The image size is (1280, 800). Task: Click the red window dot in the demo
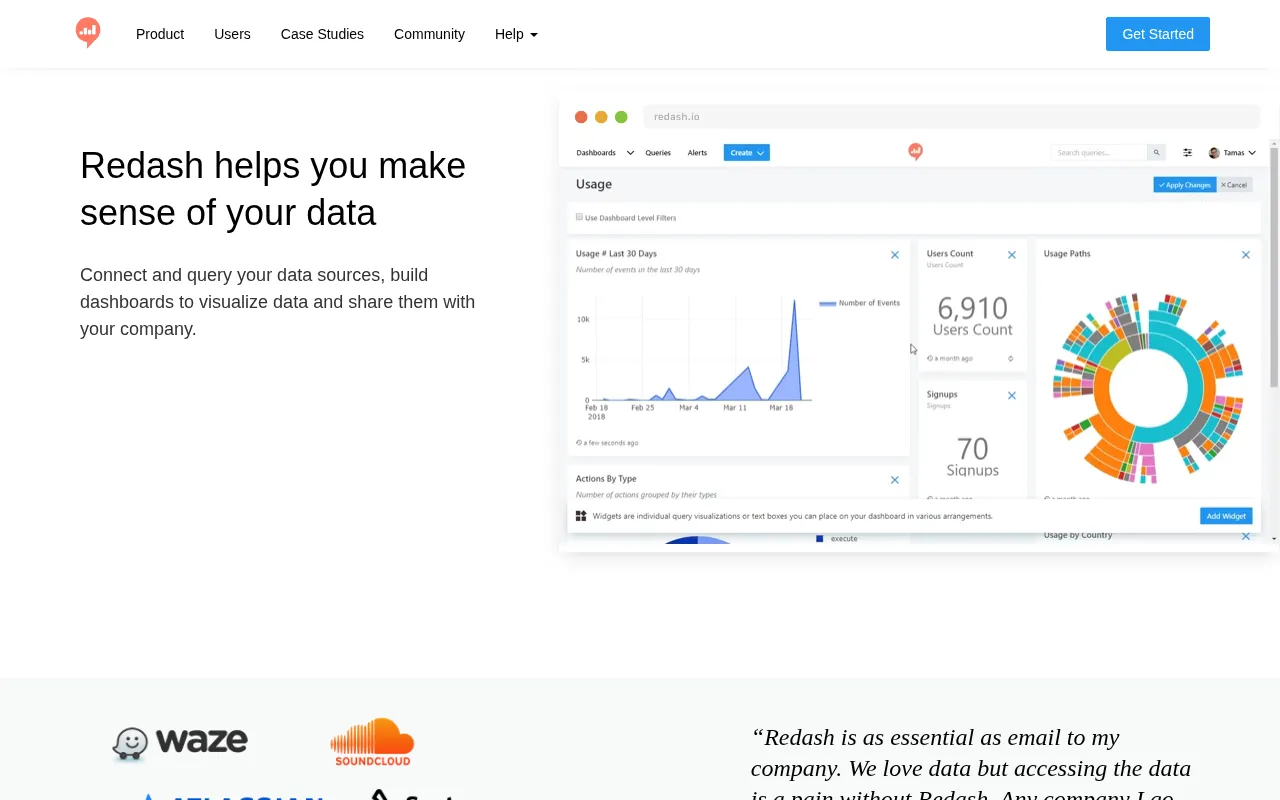coord(581,117)
